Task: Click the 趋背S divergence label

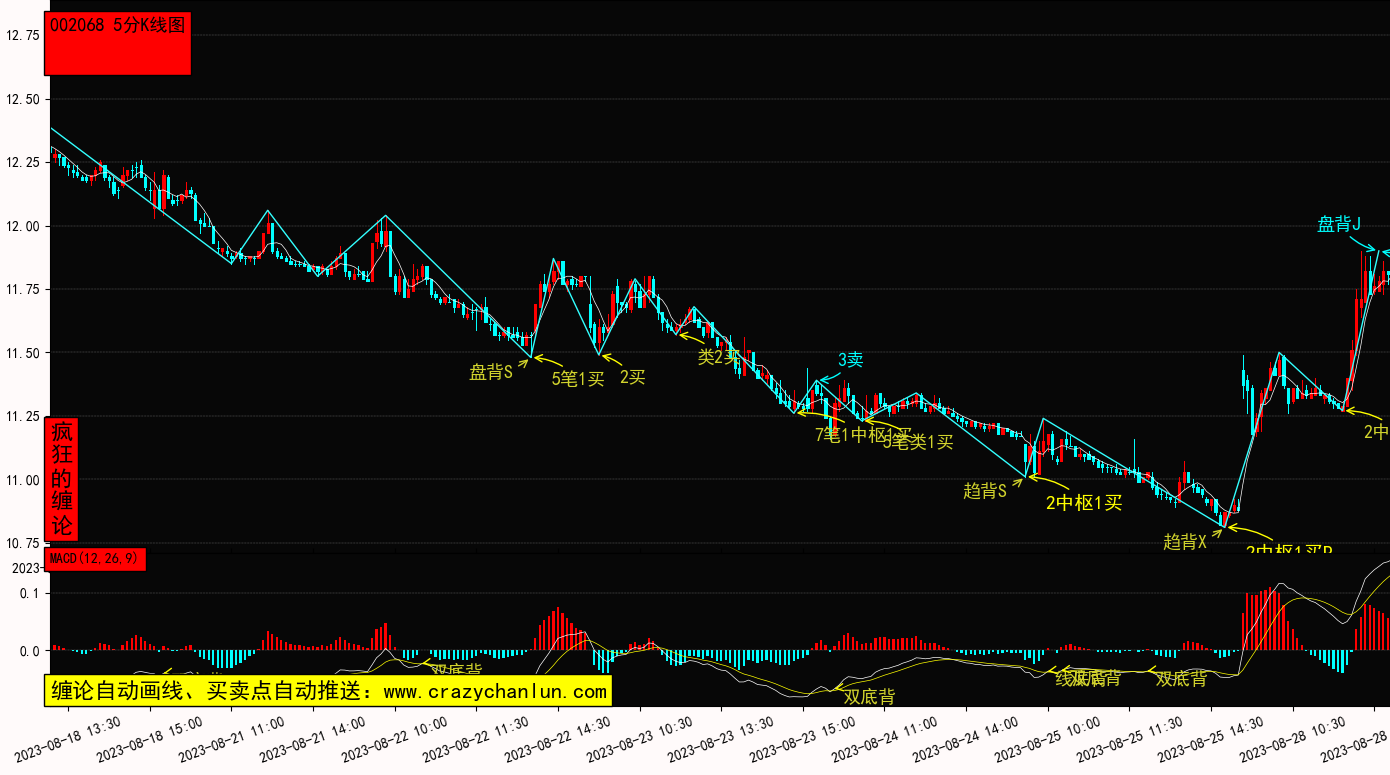Action: tap(984, 491)
